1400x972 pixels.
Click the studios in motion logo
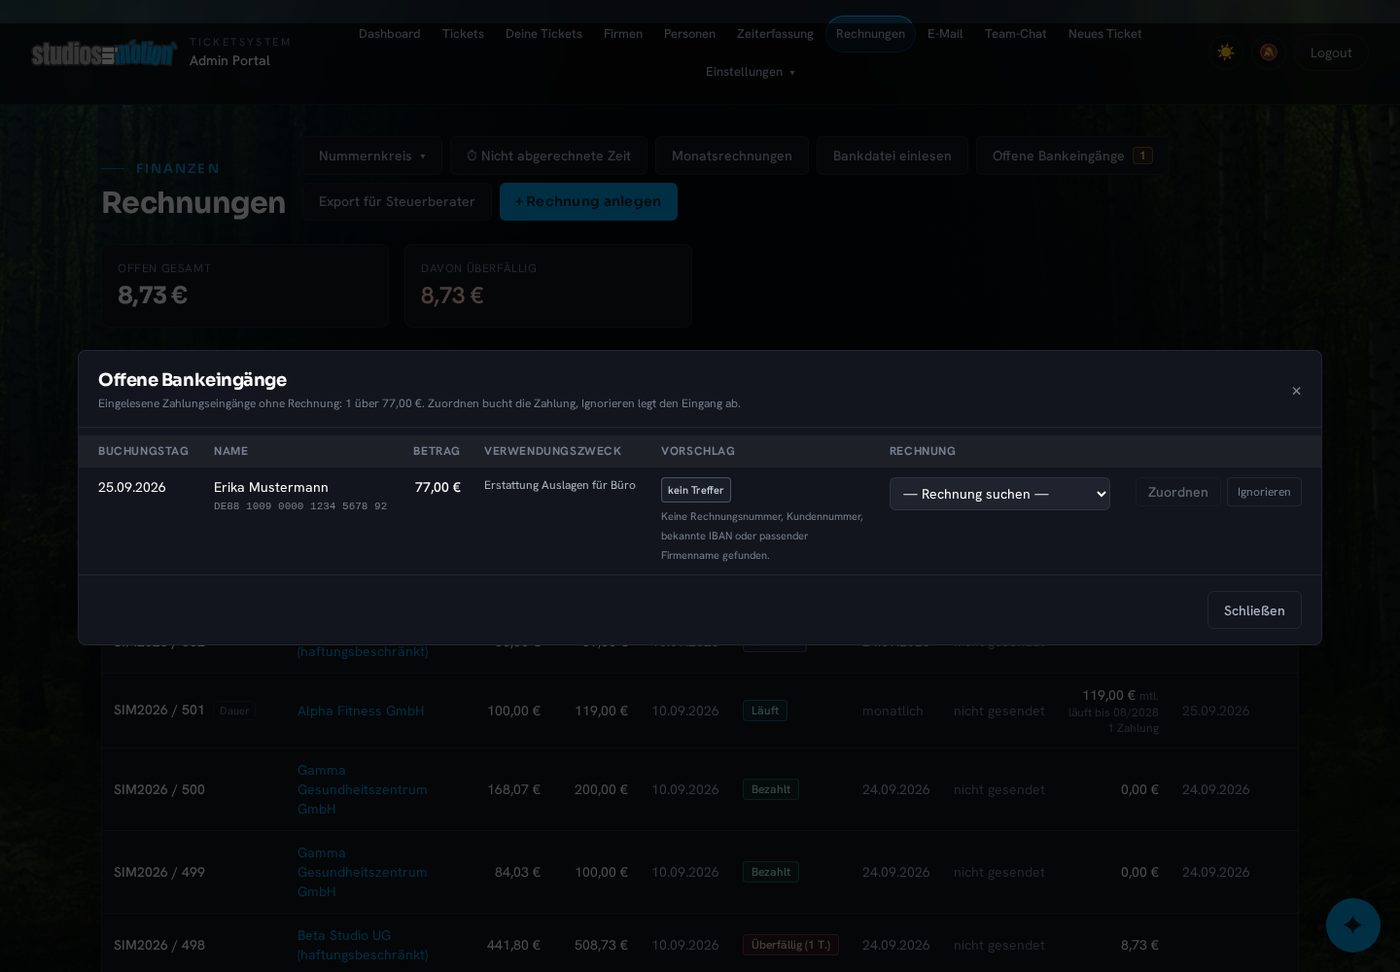[103, 53]
